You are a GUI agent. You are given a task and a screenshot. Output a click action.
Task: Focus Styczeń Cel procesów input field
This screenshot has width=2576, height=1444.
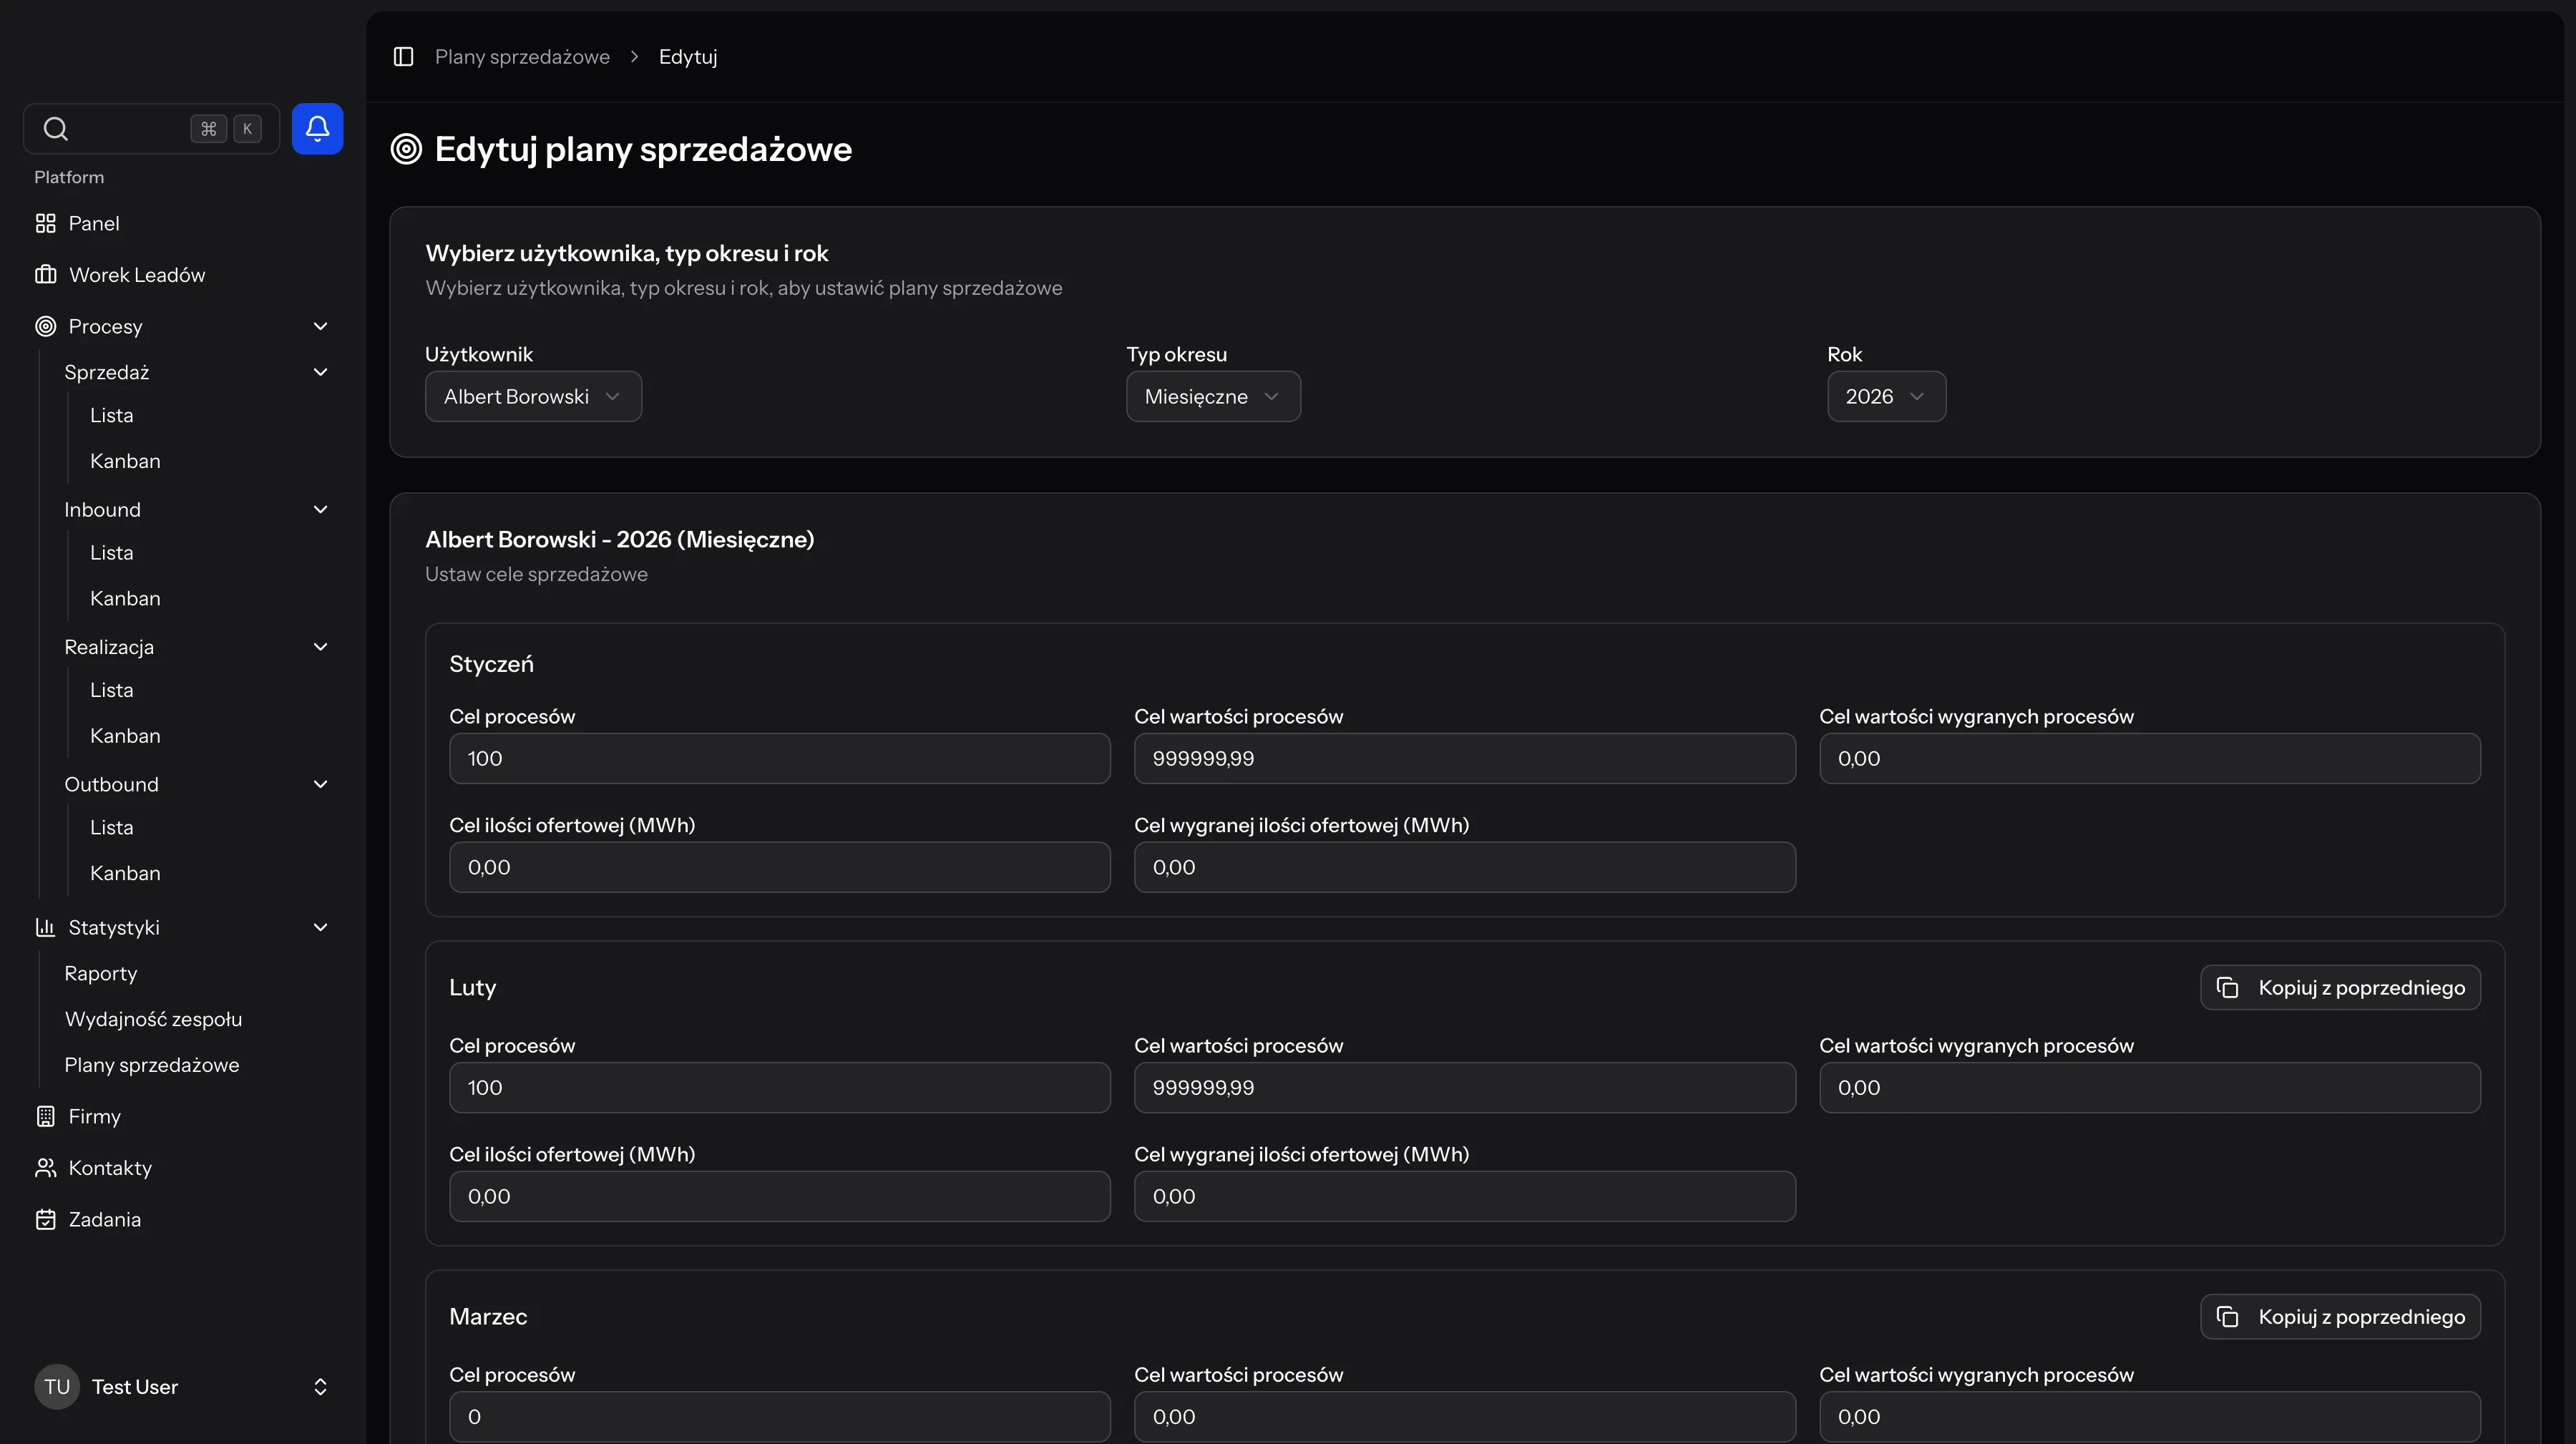click(779, 758)
